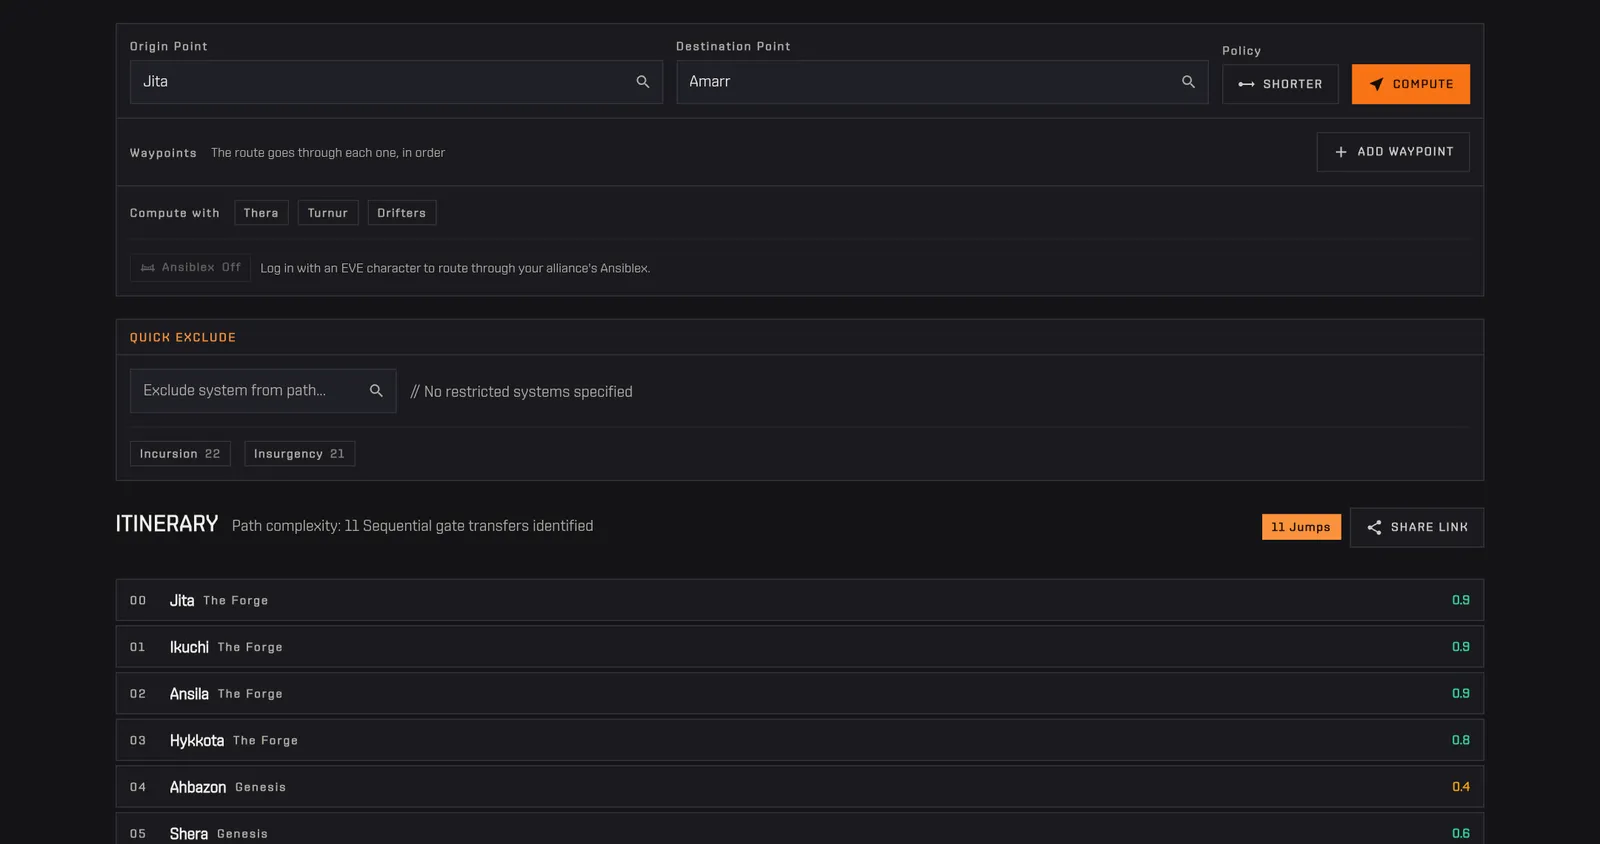Click the Origin Point input containing Jita

[396, 82]
